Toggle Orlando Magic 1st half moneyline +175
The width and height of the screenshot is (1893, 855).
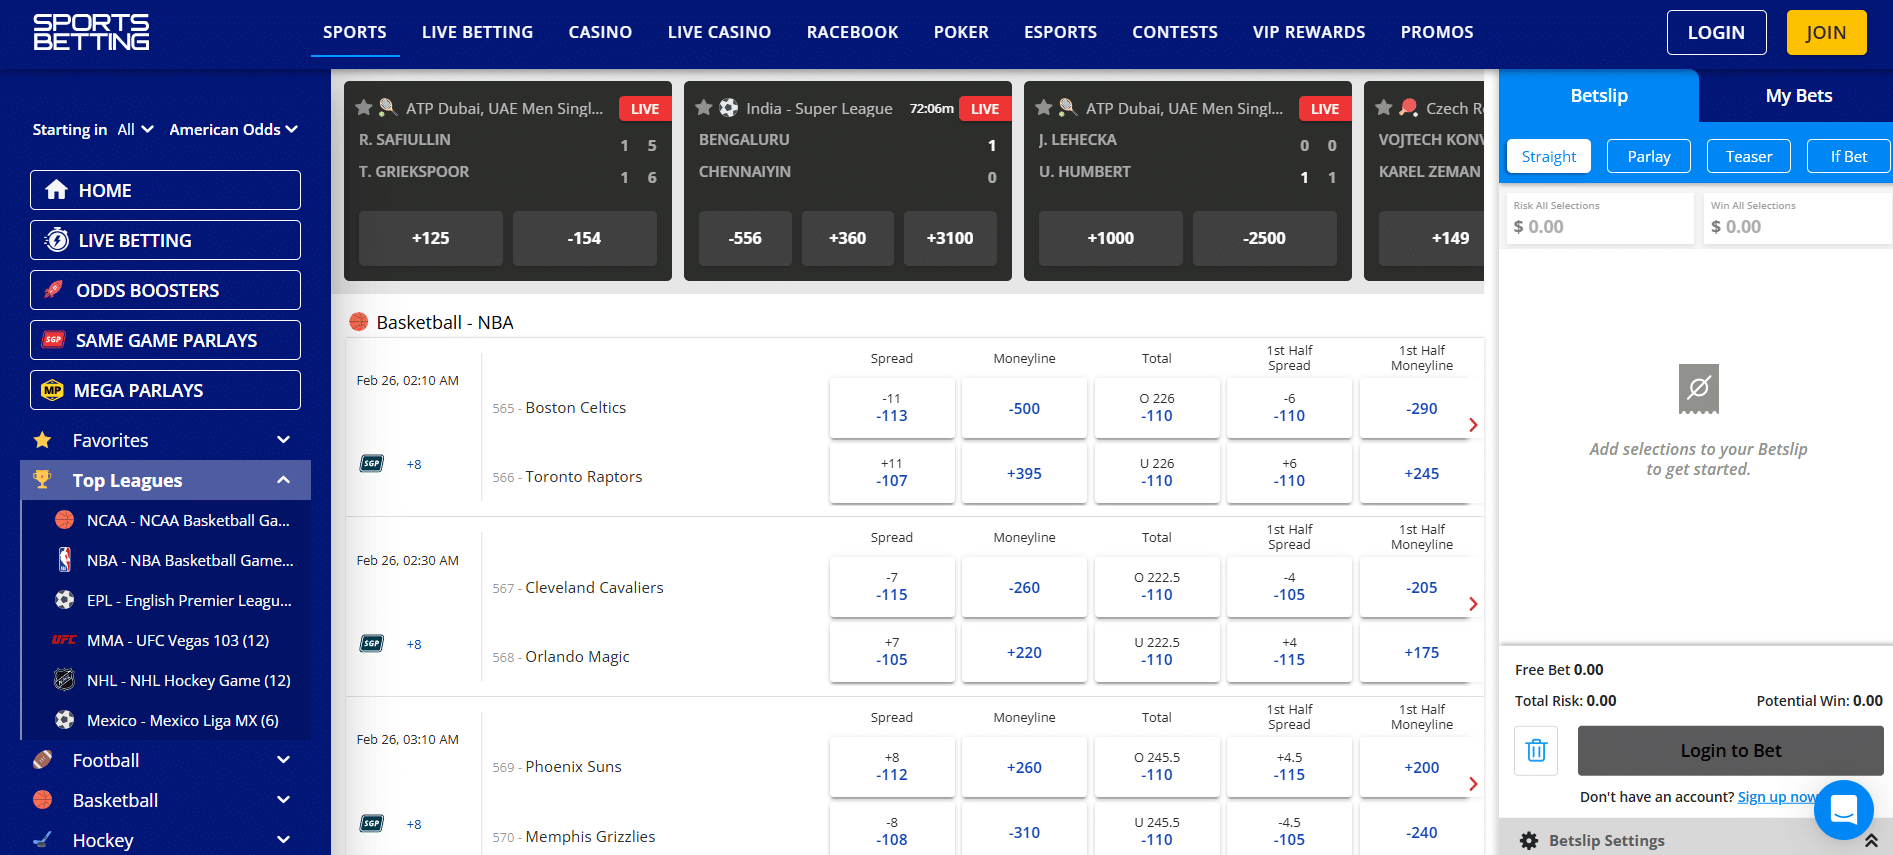1421,652
